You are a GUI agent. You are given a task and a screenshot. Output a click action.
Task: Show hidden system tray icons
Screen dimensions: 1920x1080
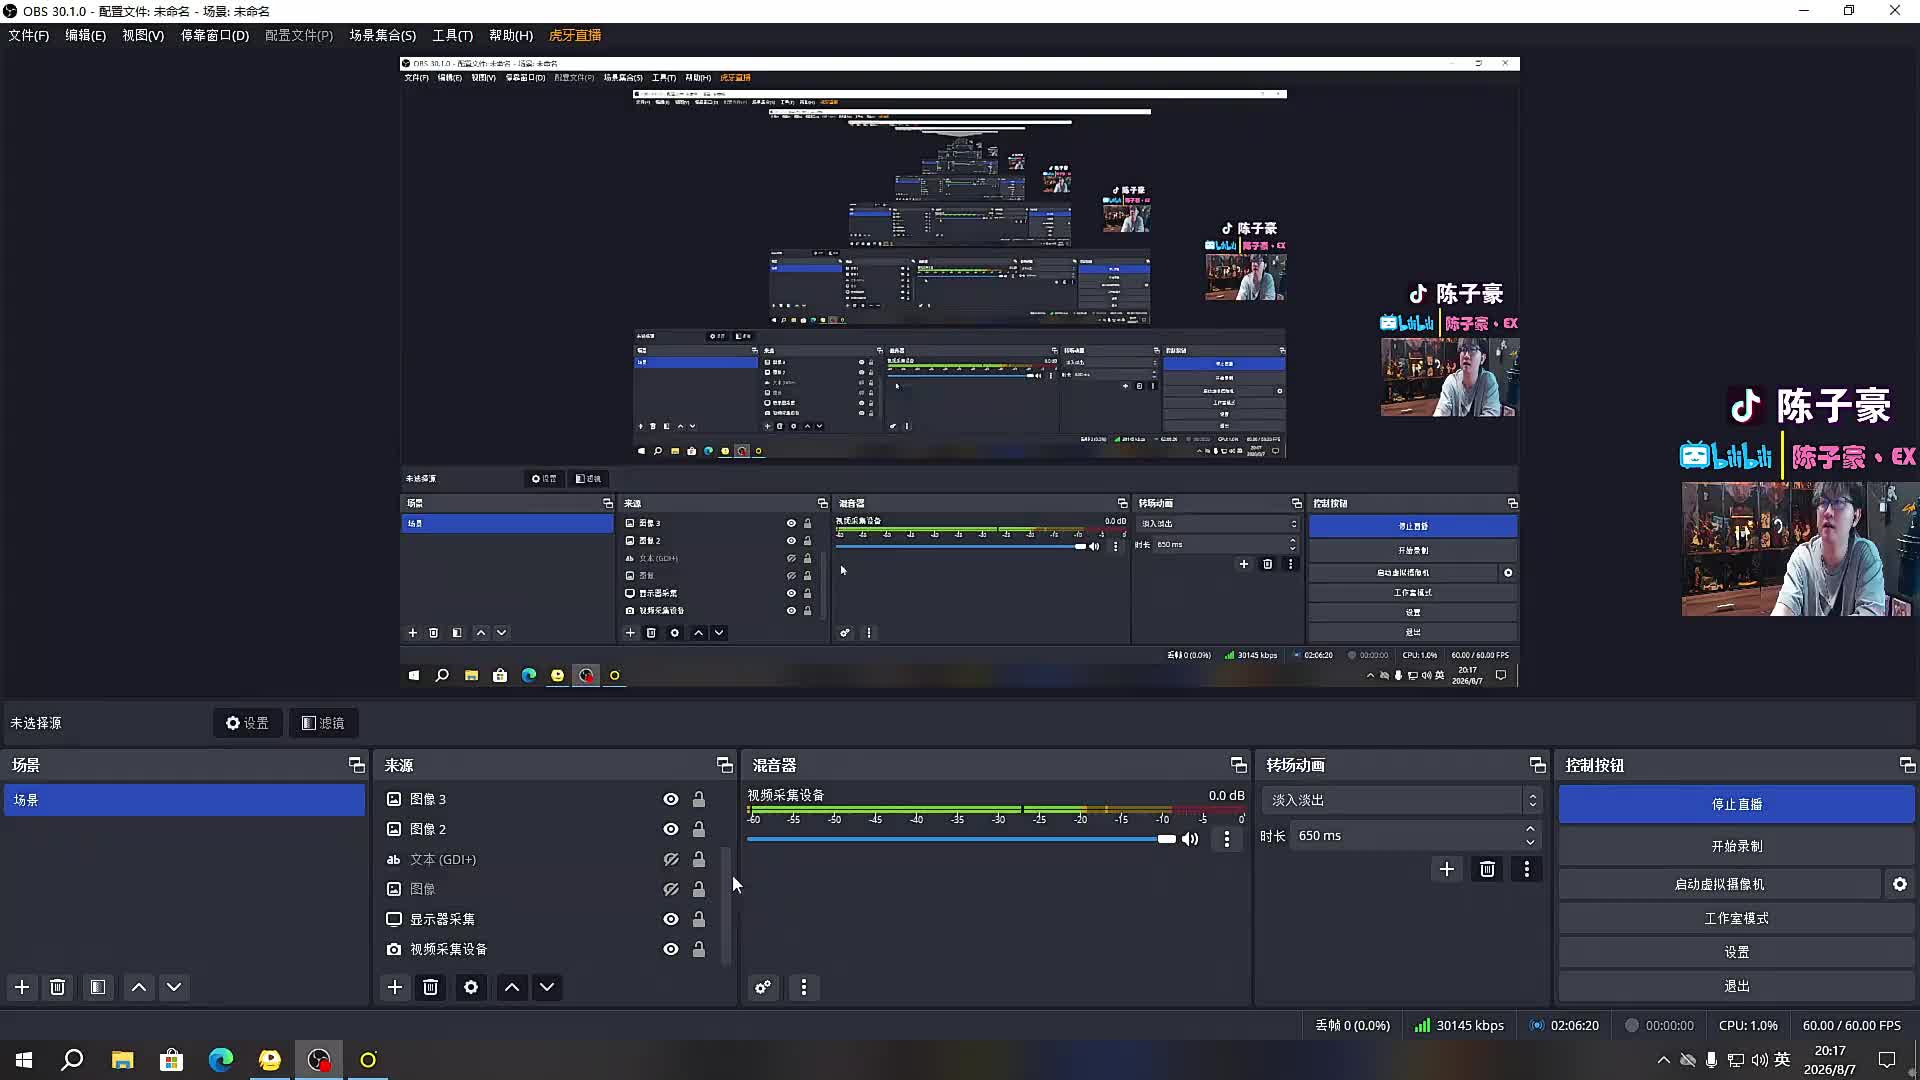(1663, 1060)
